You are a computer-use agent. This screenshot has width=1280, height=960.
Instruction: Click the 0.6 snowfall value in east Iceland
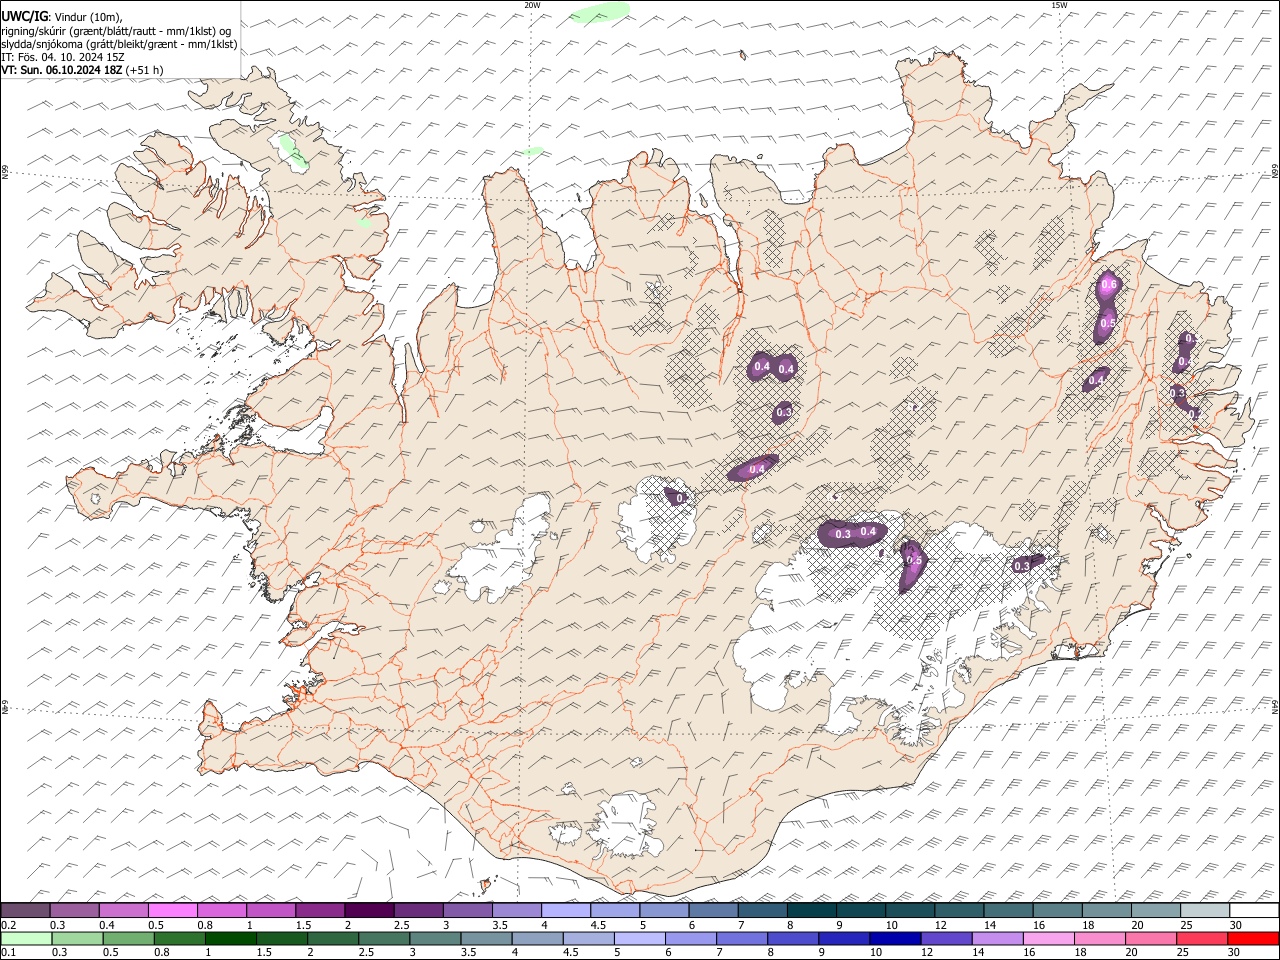coord(1108,286)
